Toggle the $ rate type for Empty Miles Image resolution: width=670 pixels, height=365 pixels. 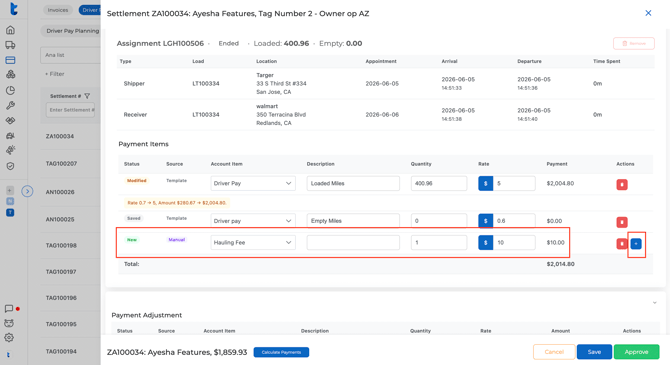click(485, 221)
